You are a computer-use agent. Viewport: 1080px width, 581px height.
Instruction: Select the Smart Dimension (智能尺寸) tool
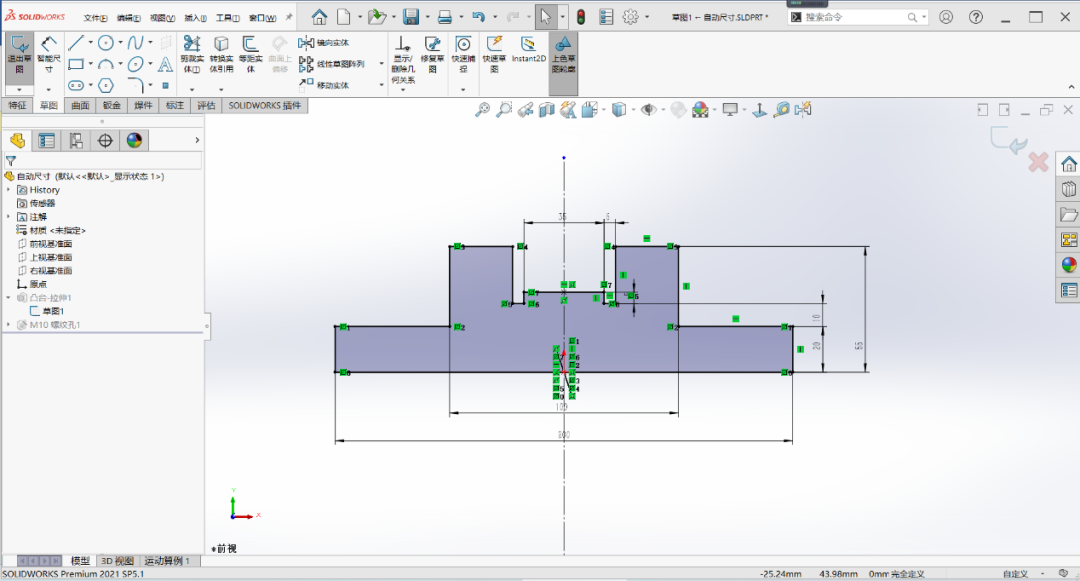click(x=48, y=54)
